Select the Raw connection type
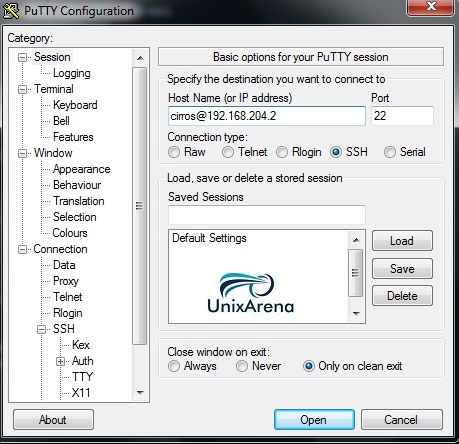 point(174,152)
